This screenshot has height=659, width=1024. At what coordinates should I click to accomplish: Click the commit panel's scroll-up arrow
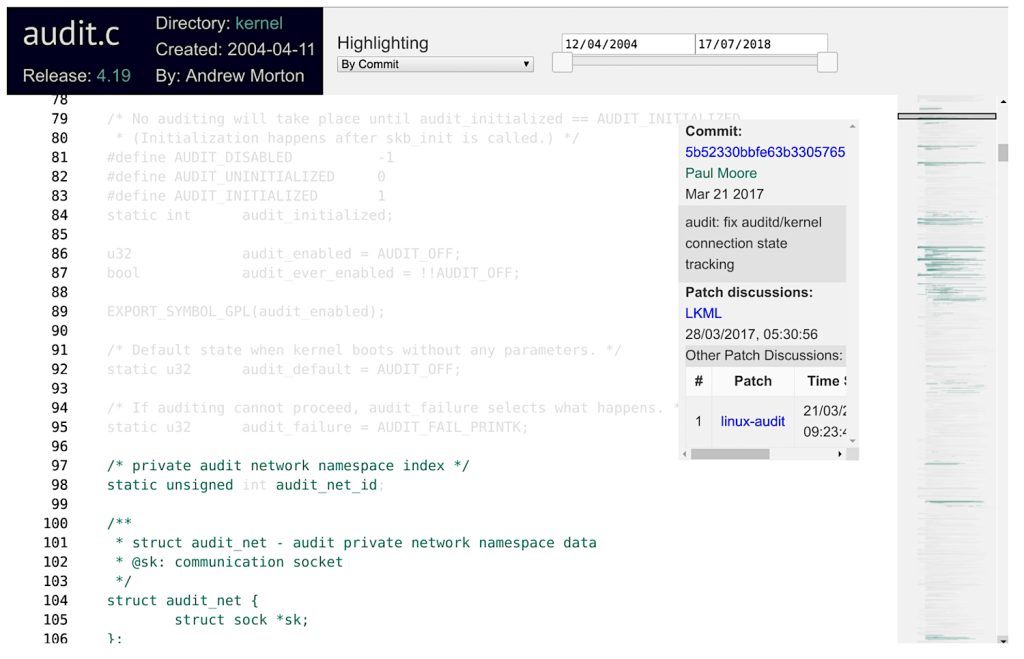(x=852, y=127)
